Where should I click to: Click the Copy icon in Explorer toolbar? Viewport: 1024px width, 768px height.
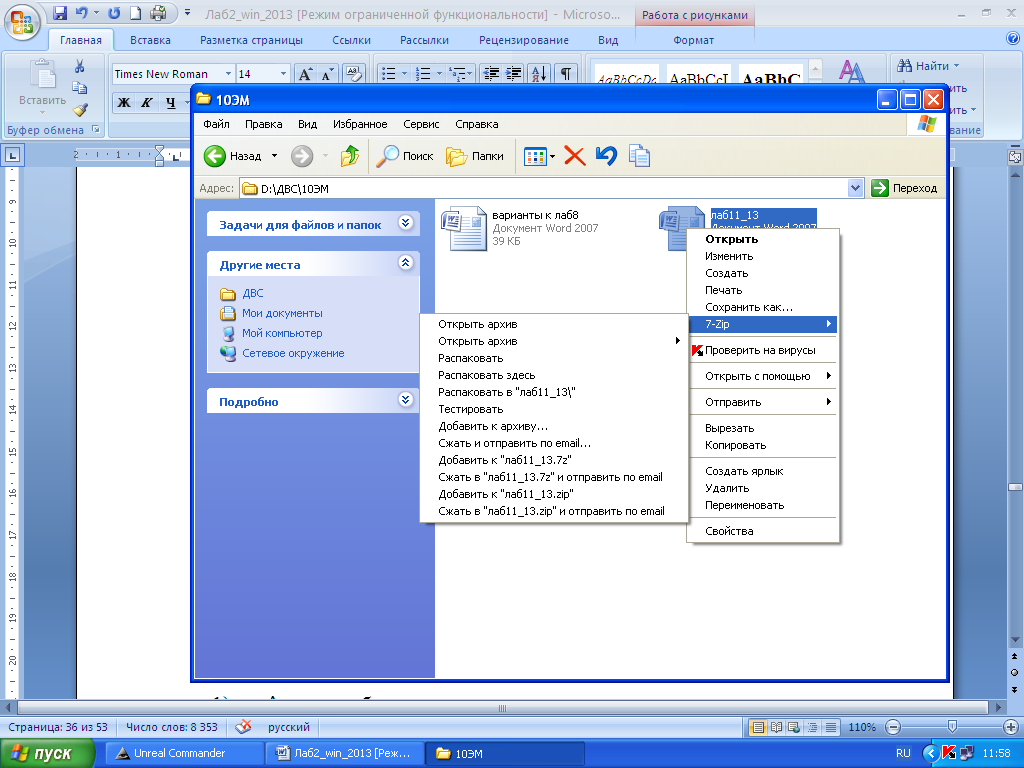(x=639, y=156)
